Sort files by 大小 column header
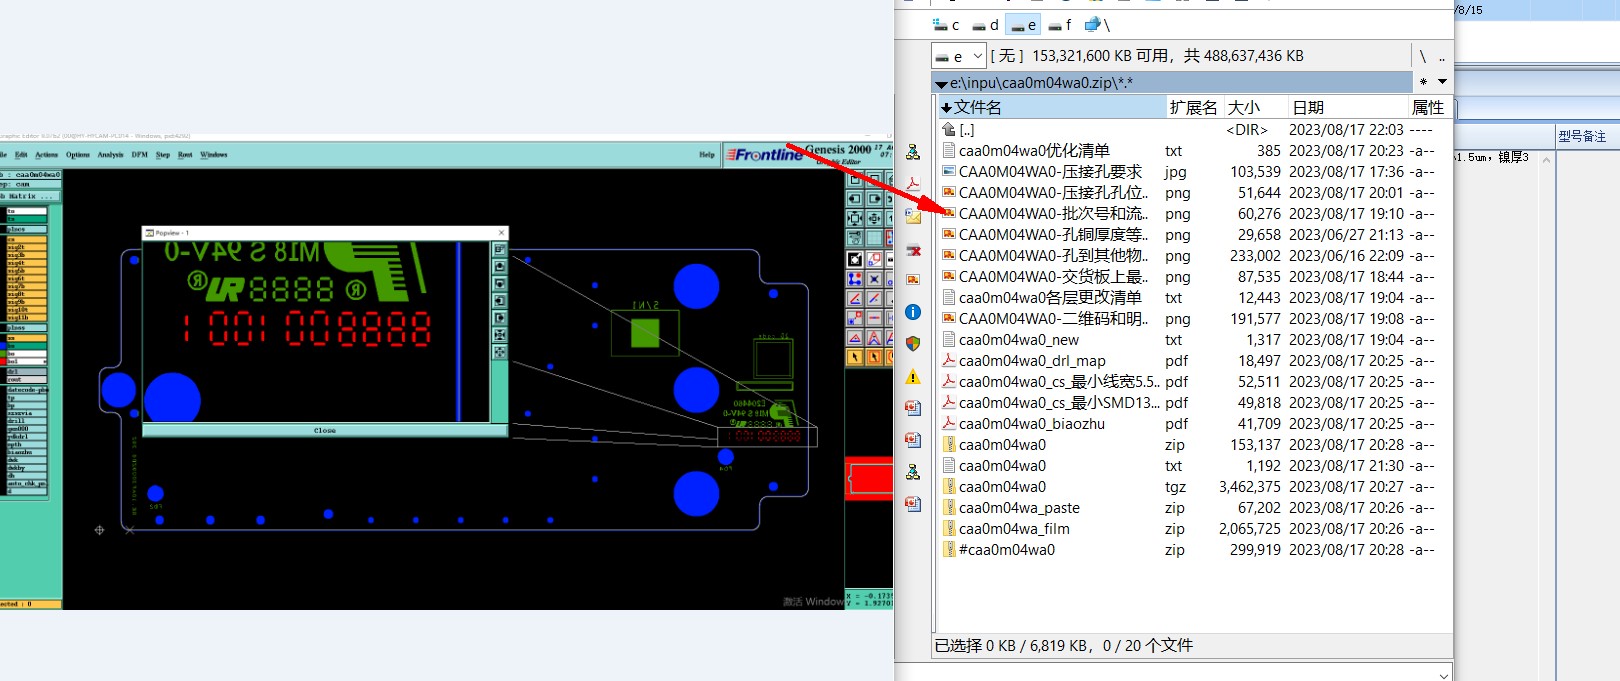Image resolution: width=1620 pixels, height=681 pixels. (x=1254, y=107)
